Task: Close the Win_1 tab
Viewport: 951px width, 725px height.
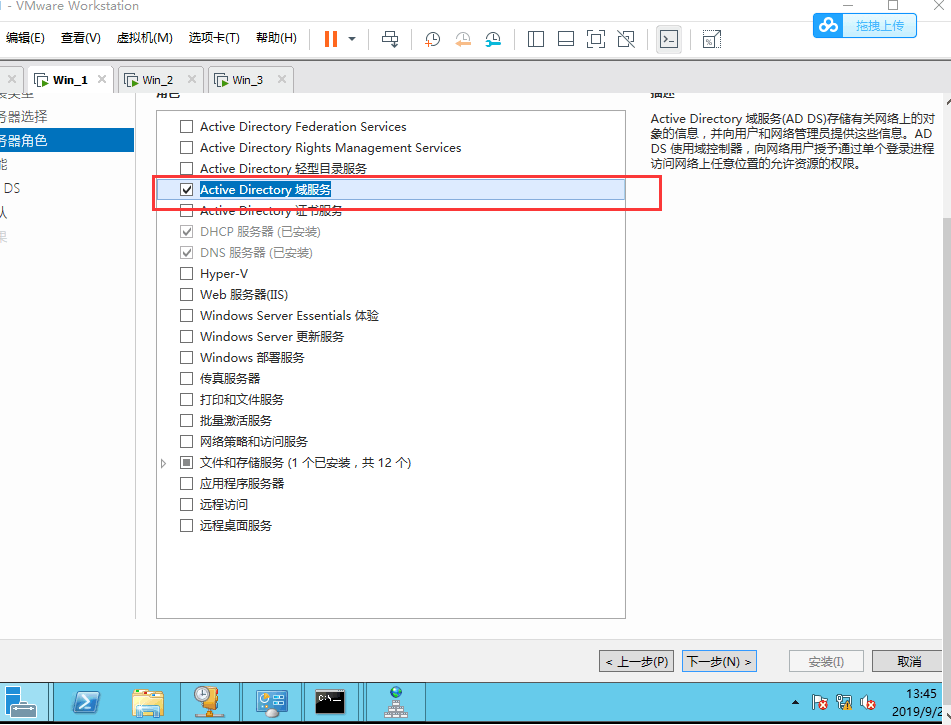Action: (x=102, y=79)
